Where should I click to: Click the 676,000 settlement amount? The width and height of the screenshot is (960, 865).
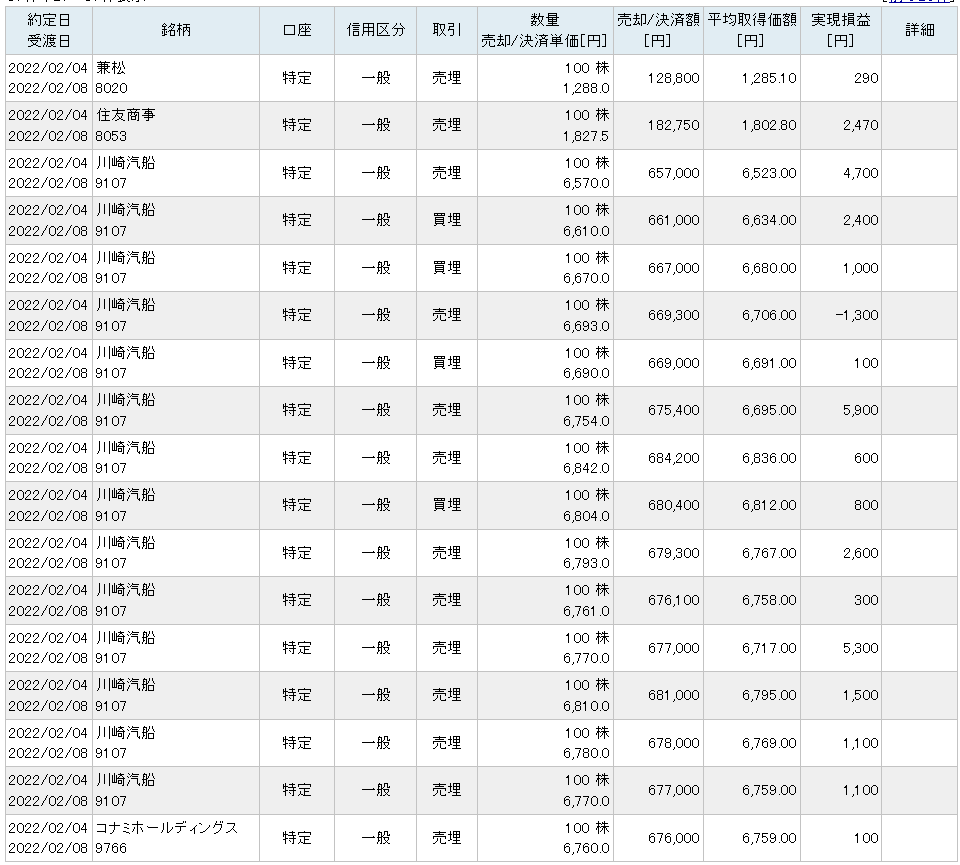coord(673,838)
